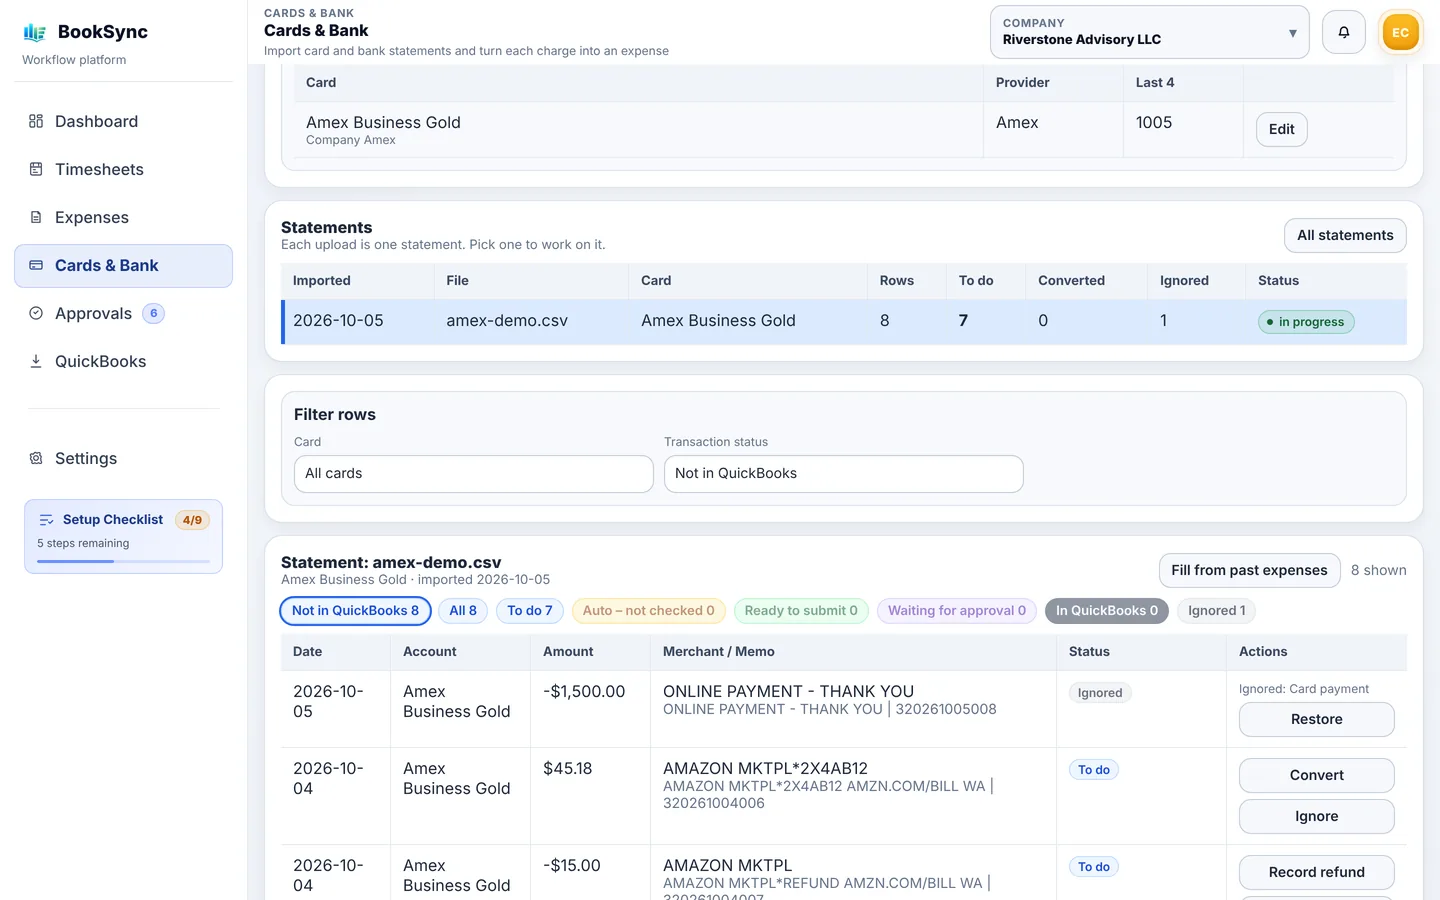The image size is (1440, 900).
Task: Show To do 7 transactions
Action: (530, 611)
